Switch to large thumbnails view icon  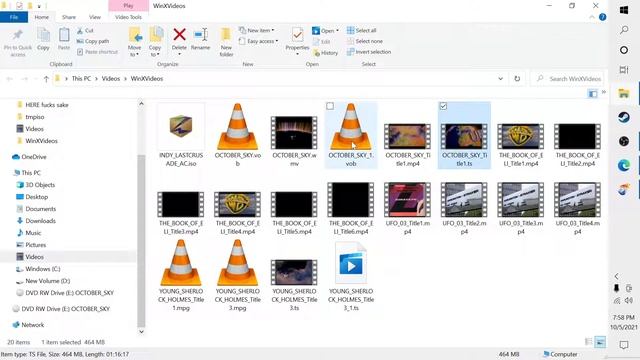click(600, 342)
